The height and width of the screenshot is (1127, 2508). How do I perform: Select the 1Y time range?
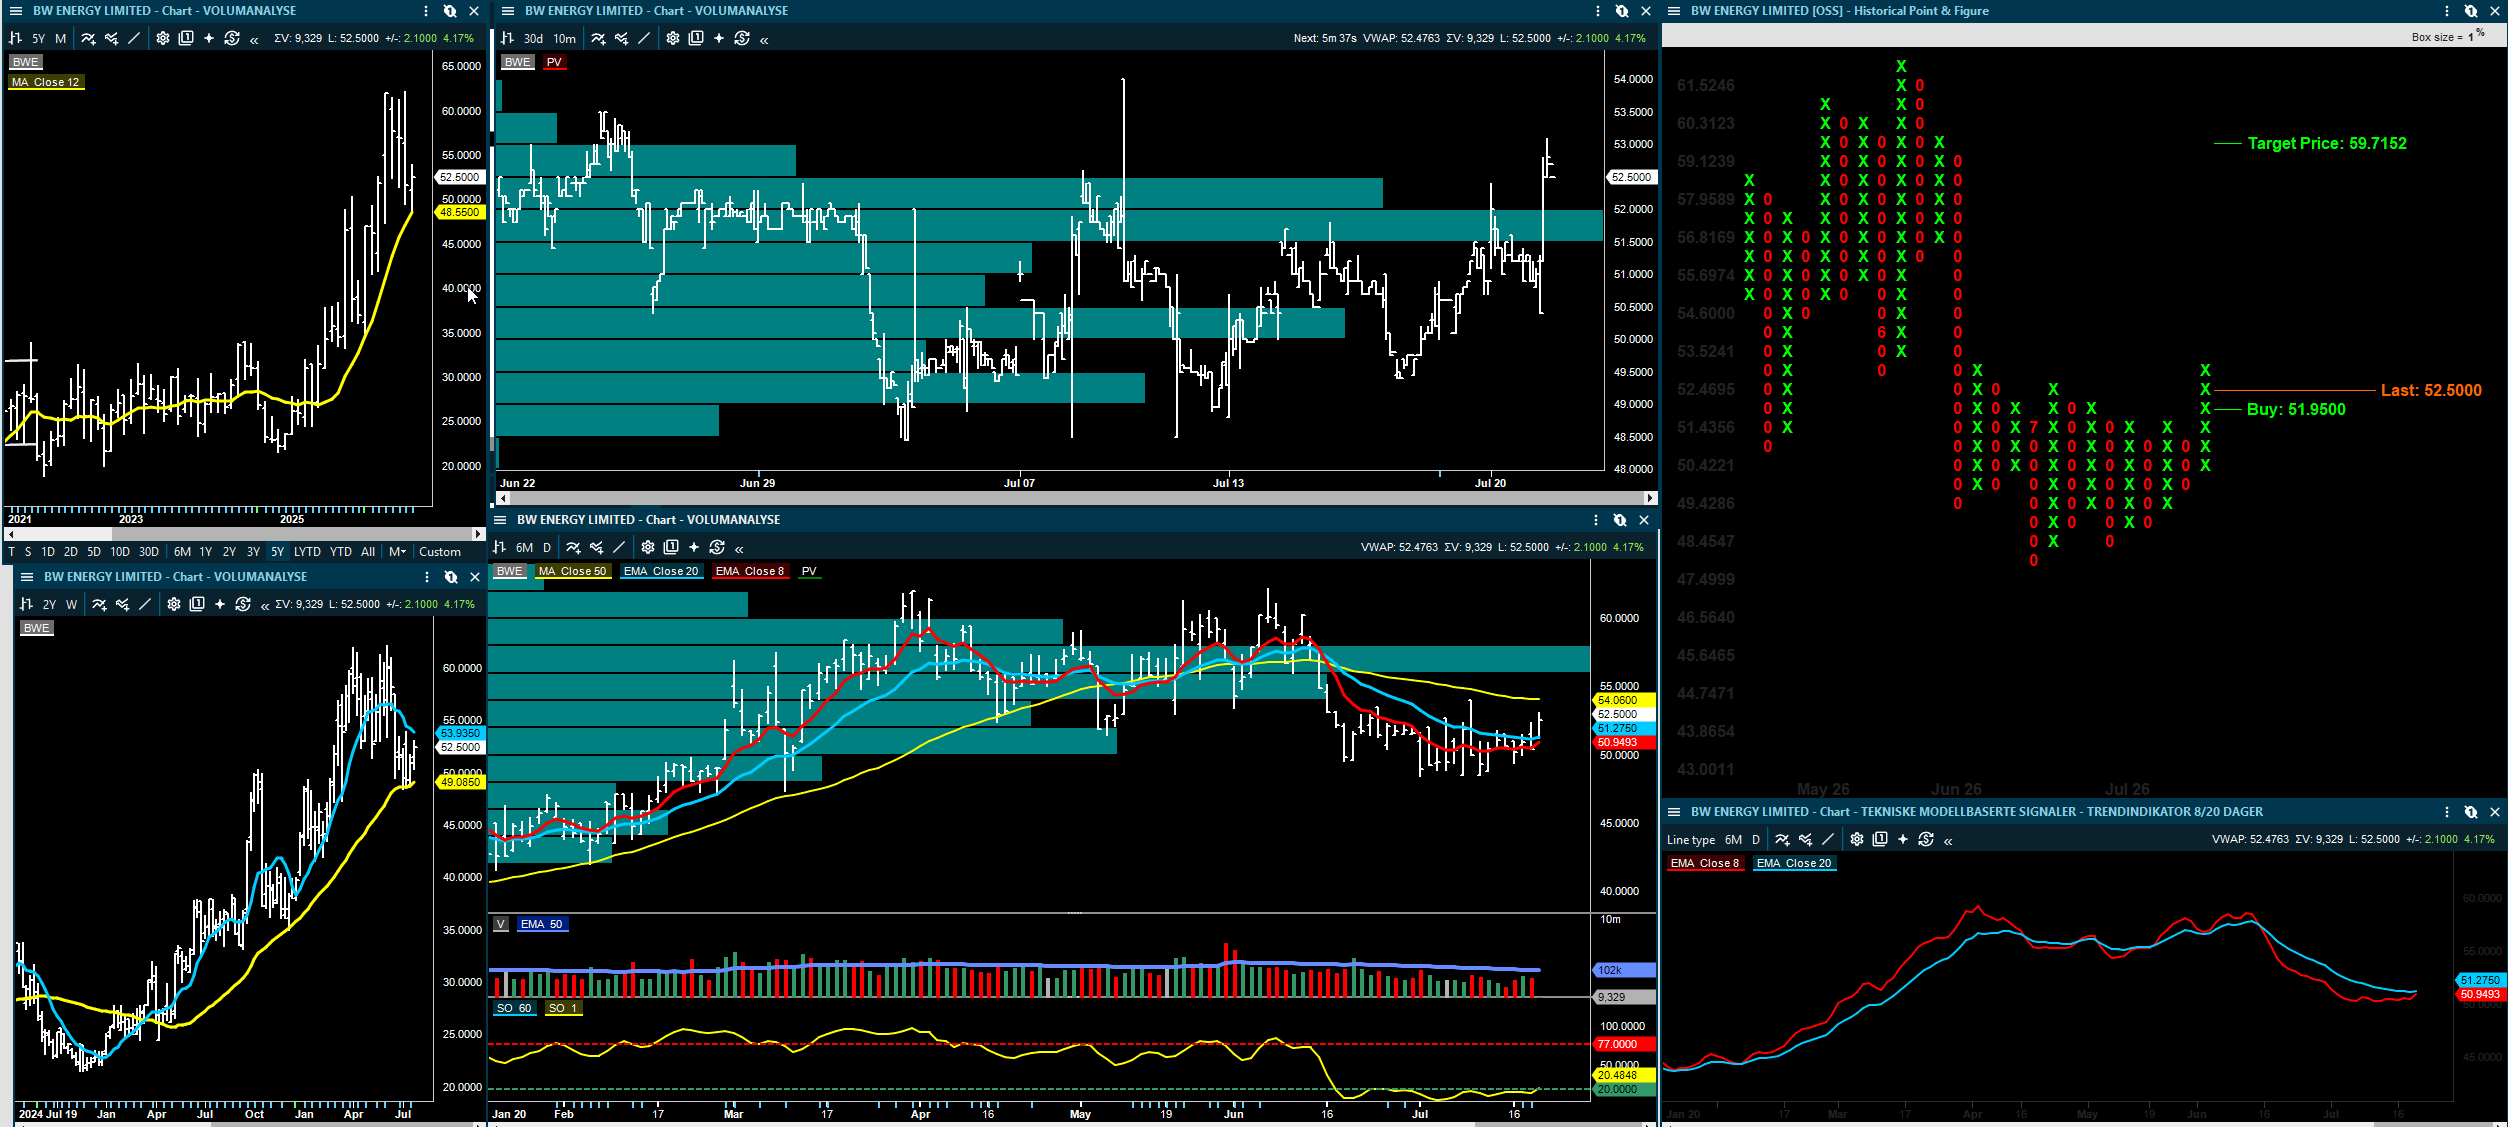click(x=206, y=551)
